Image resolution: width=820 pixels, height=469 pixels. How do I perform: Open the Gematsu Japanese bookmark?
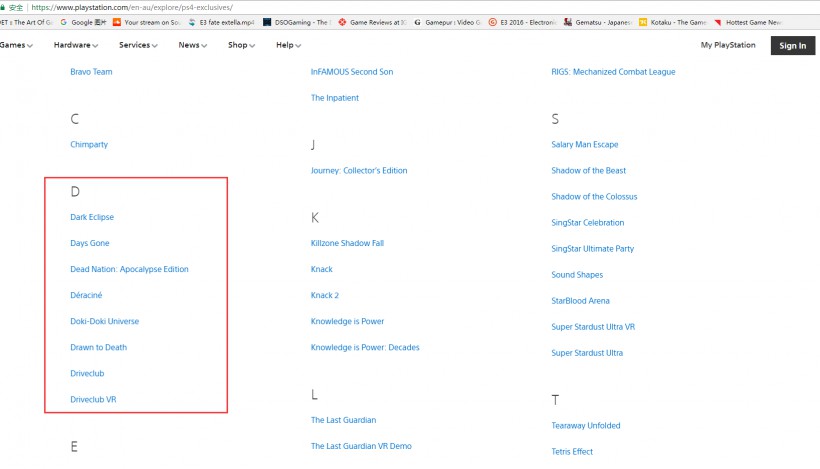click(598, 22)
